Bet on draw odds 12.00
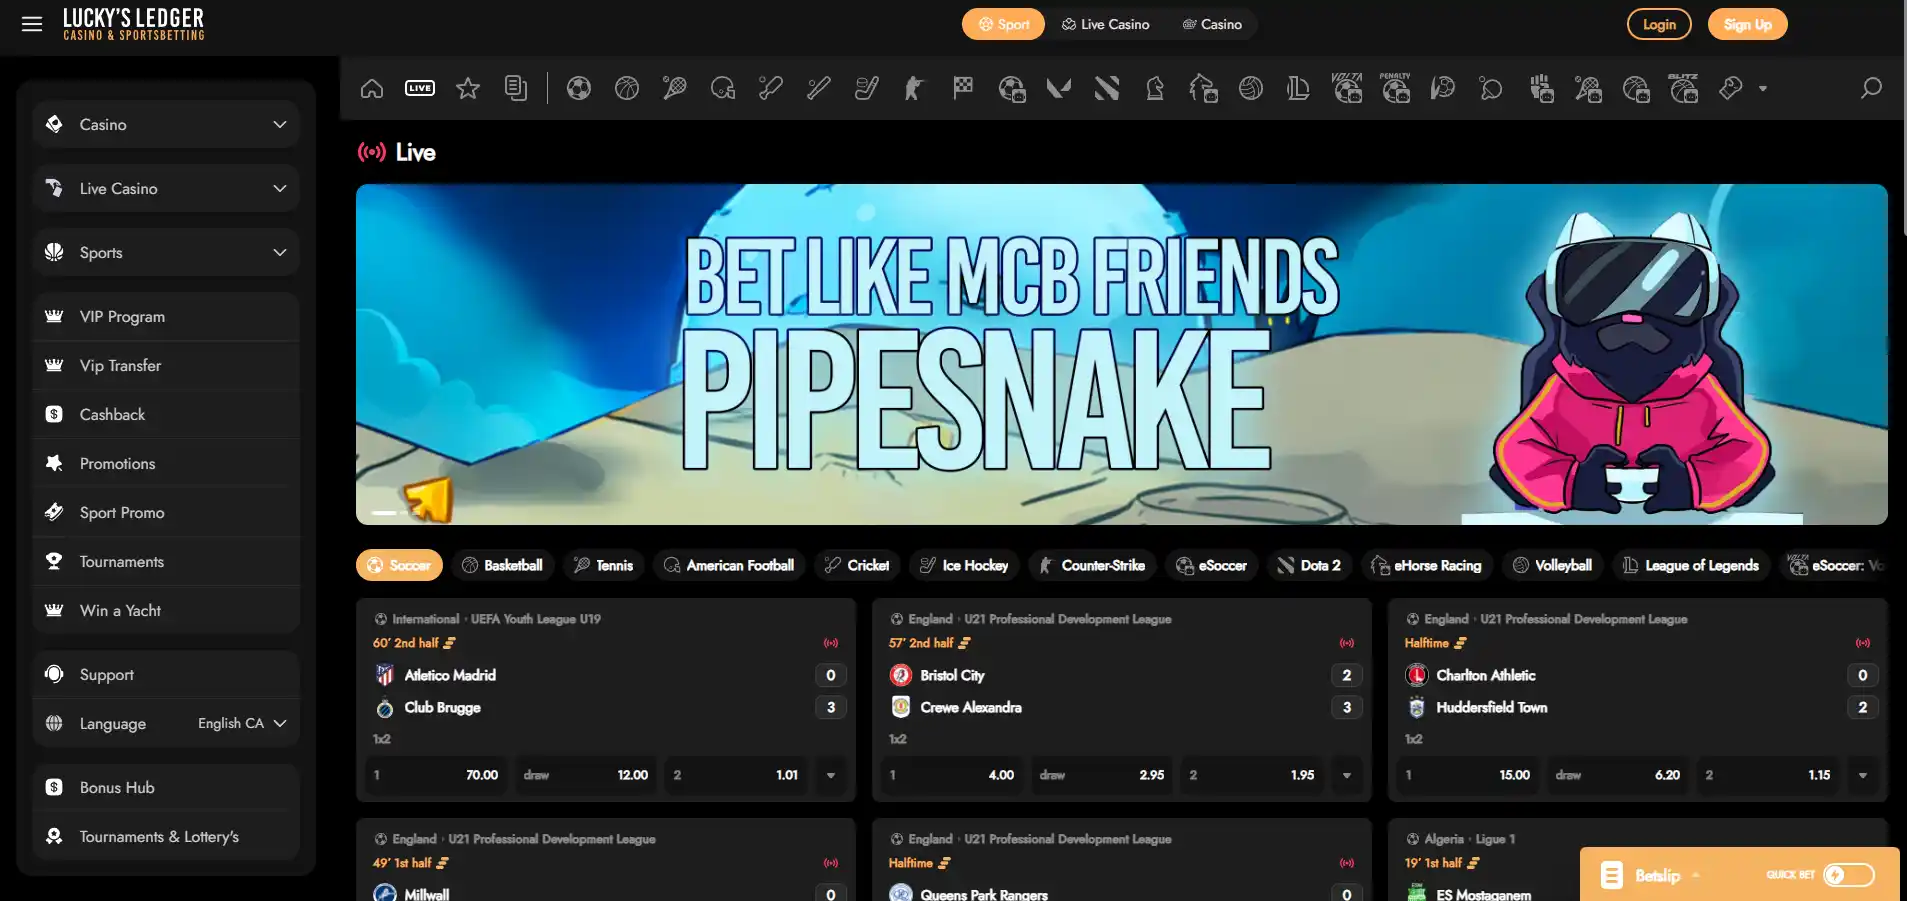The height and width of the screenshot is (901, 1907). point(586,775)
